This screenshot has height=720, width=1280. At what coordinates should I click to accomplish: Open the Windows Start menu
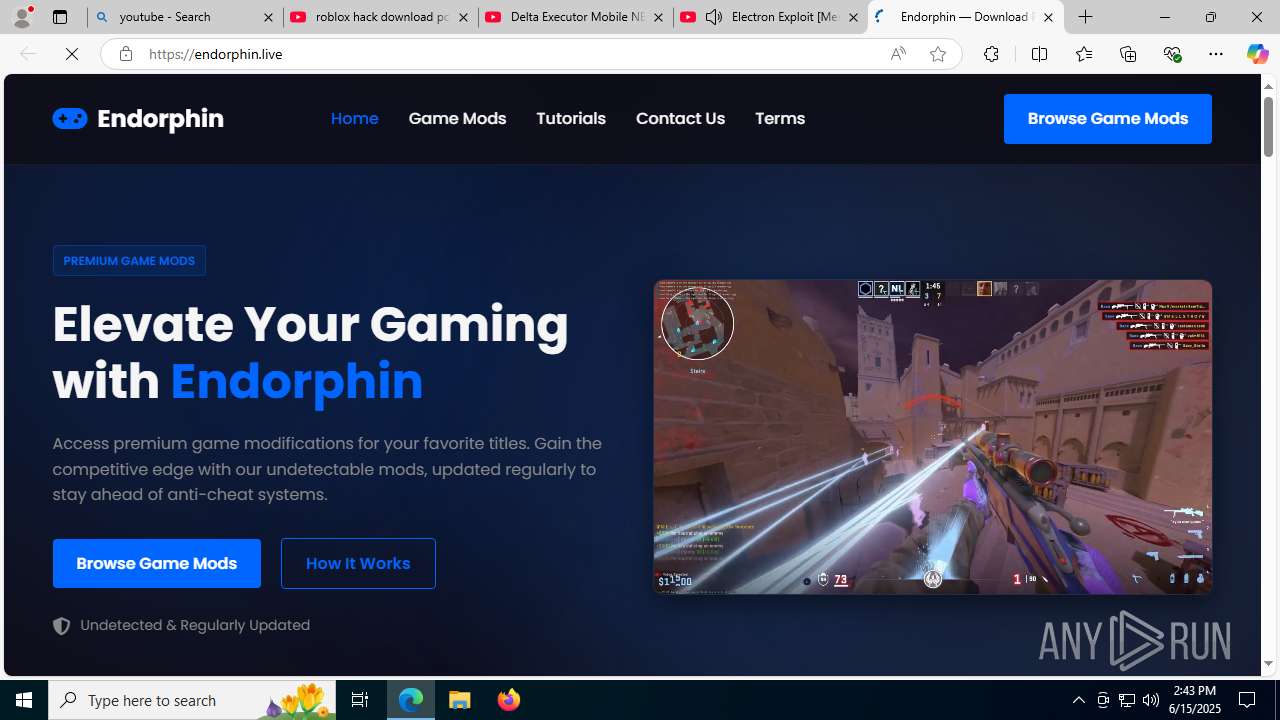(x=24, y=700)
